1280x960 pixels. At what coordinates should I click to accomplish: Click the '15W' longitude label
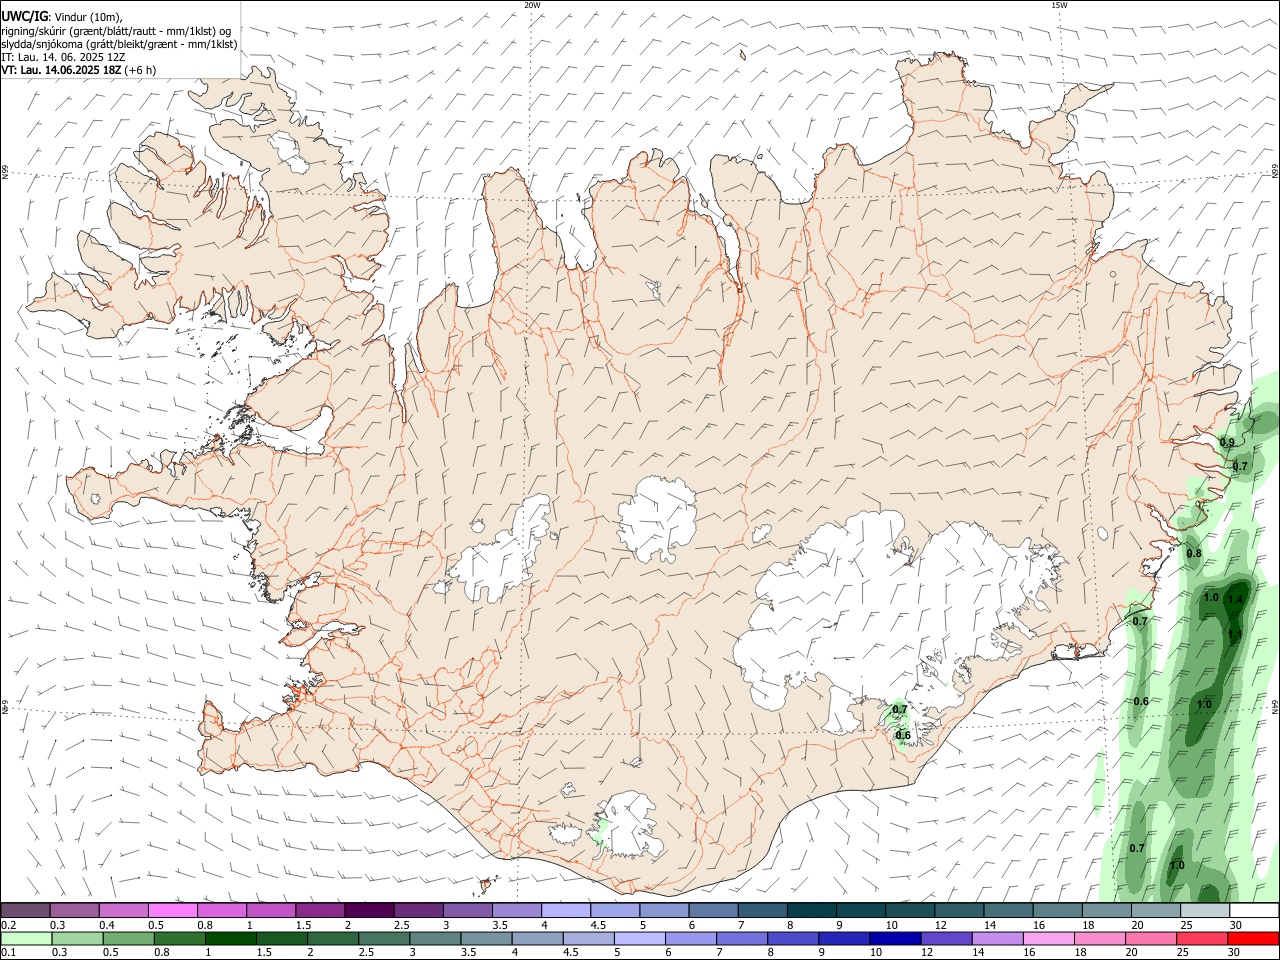1059,5
